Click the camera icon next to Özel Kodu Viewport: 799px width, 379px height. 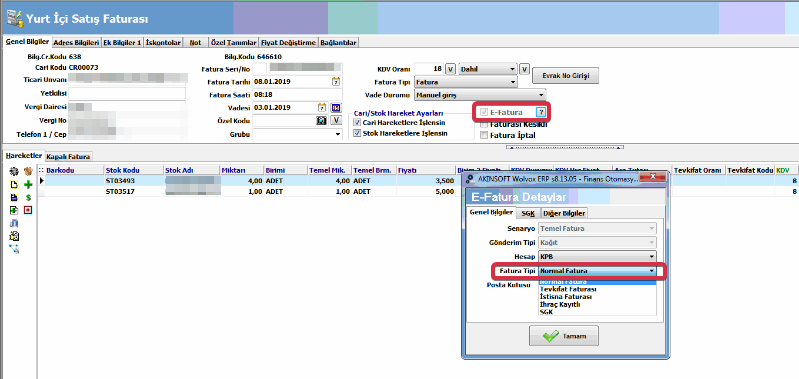(x=322, y=120)
